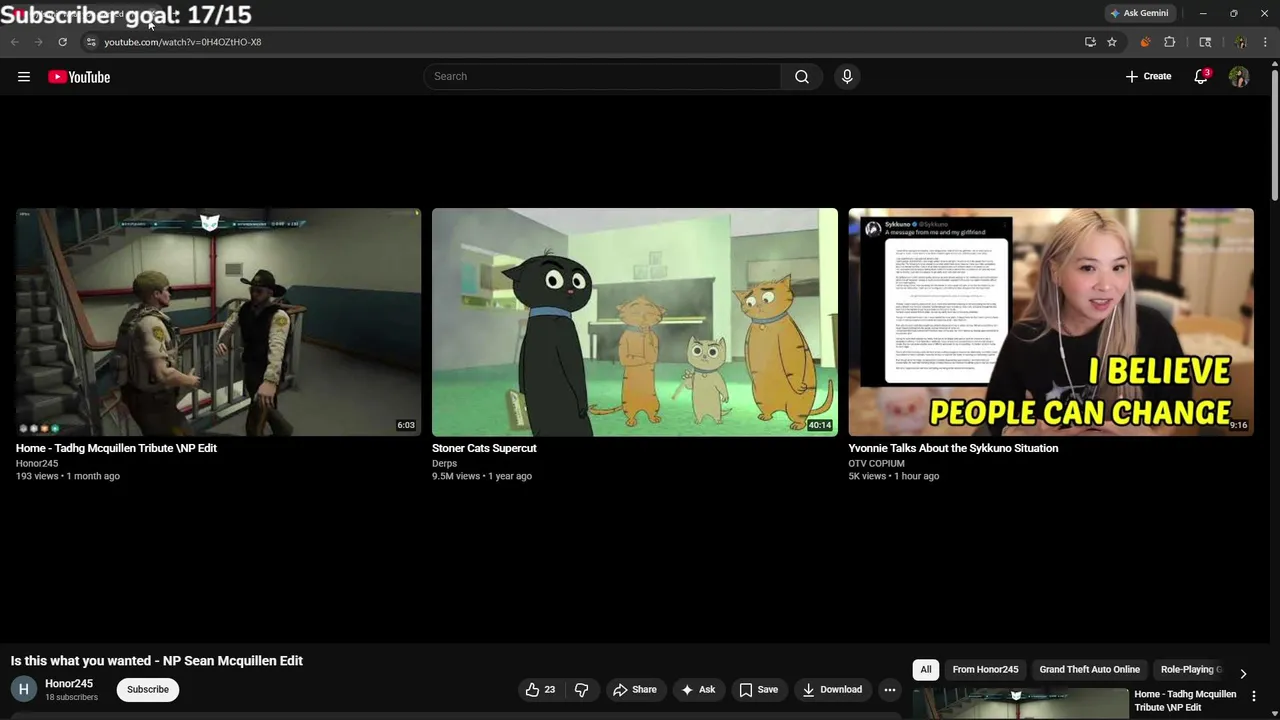The width and height of the screenshot is (1280, 720).
Task: Select the Grand Theft Auto Online chip
Action: point(1089,670)
